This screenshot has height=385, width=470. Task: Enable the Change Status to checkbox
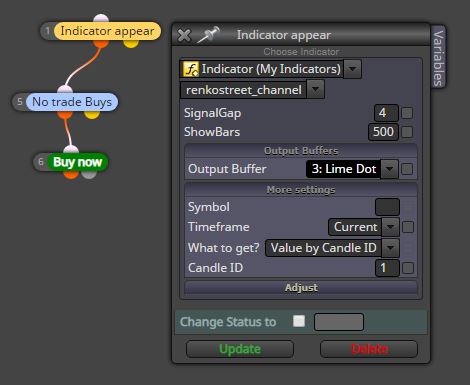299,321
